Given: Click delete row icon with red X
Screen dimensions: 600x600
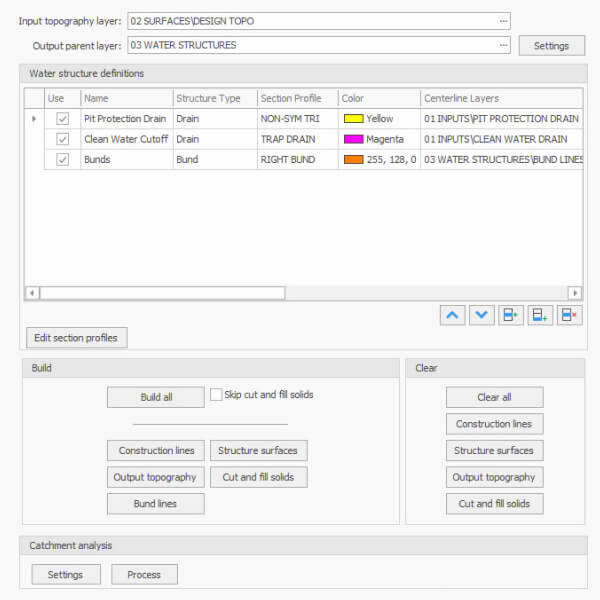Looking at the screenshot, I should click(569, 315).
